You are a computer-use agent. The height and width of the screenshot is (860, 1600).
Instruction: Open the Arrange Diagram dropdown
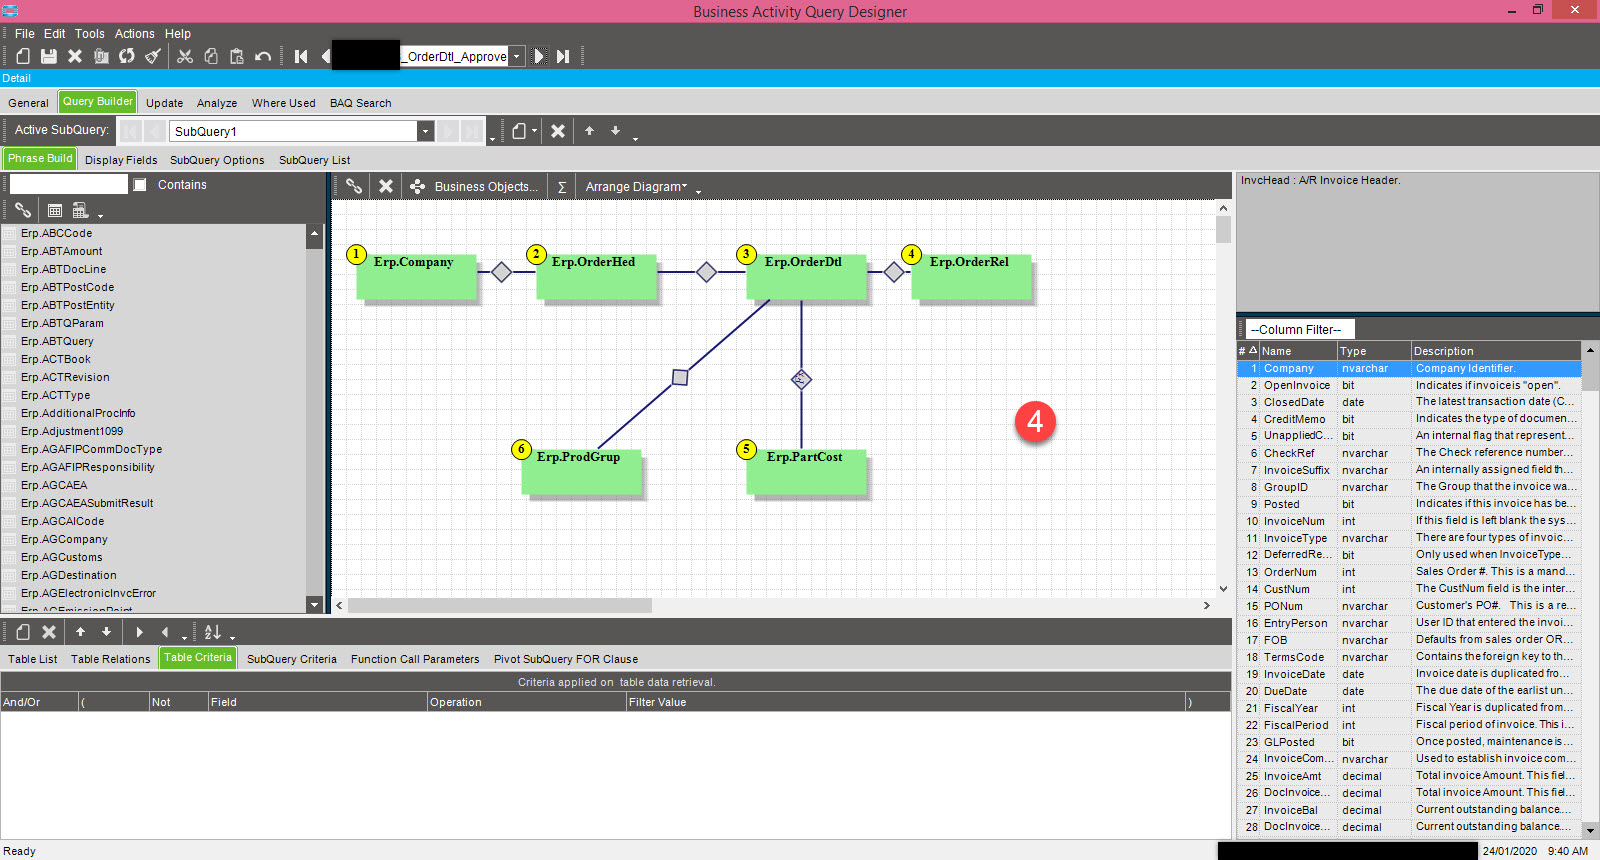pyautogui.click(x=637, y=187)
